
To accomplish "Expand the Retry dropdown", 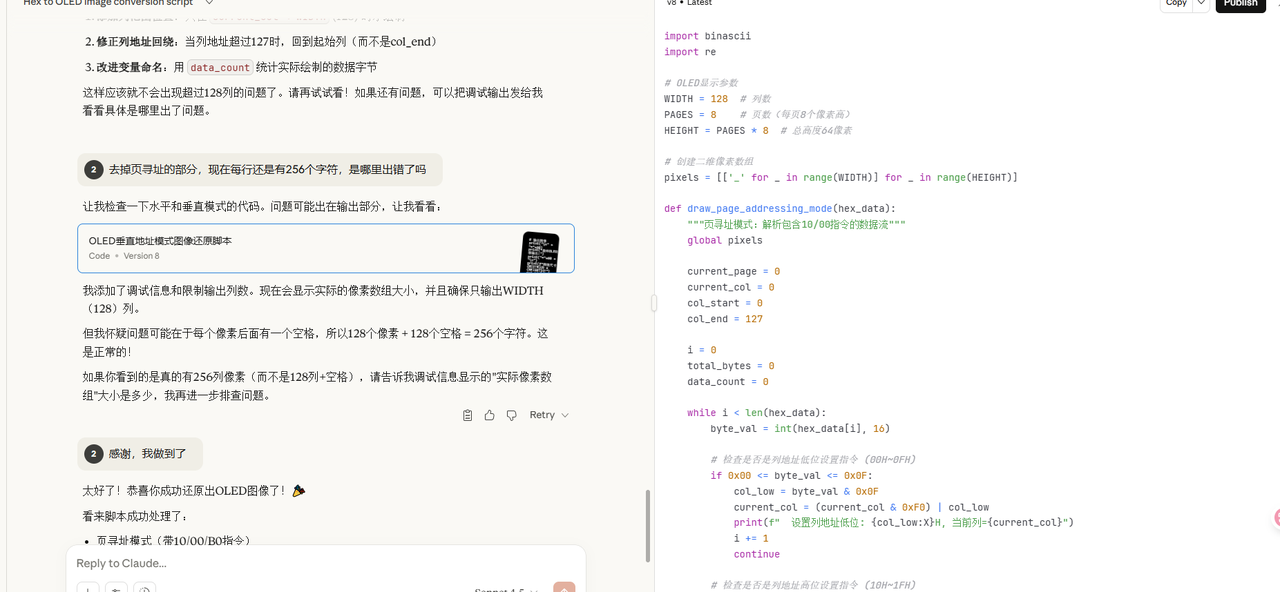I will (x=549, y=415).
